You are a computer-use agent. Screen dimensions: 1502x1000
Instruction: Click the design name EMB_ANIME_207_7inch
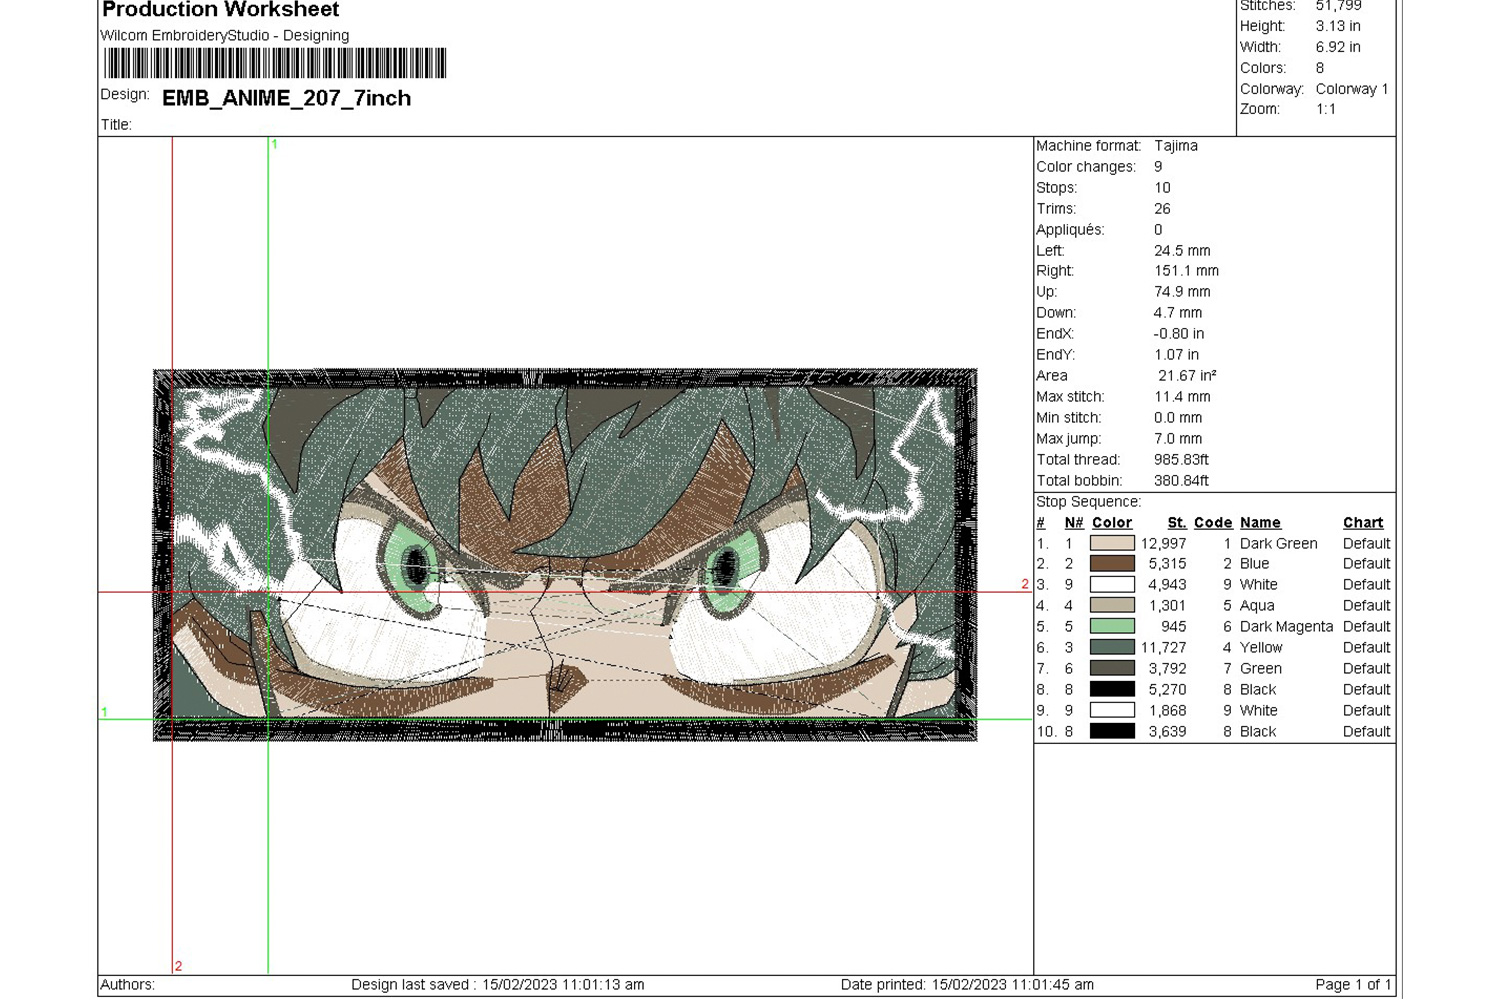[286, 98]
